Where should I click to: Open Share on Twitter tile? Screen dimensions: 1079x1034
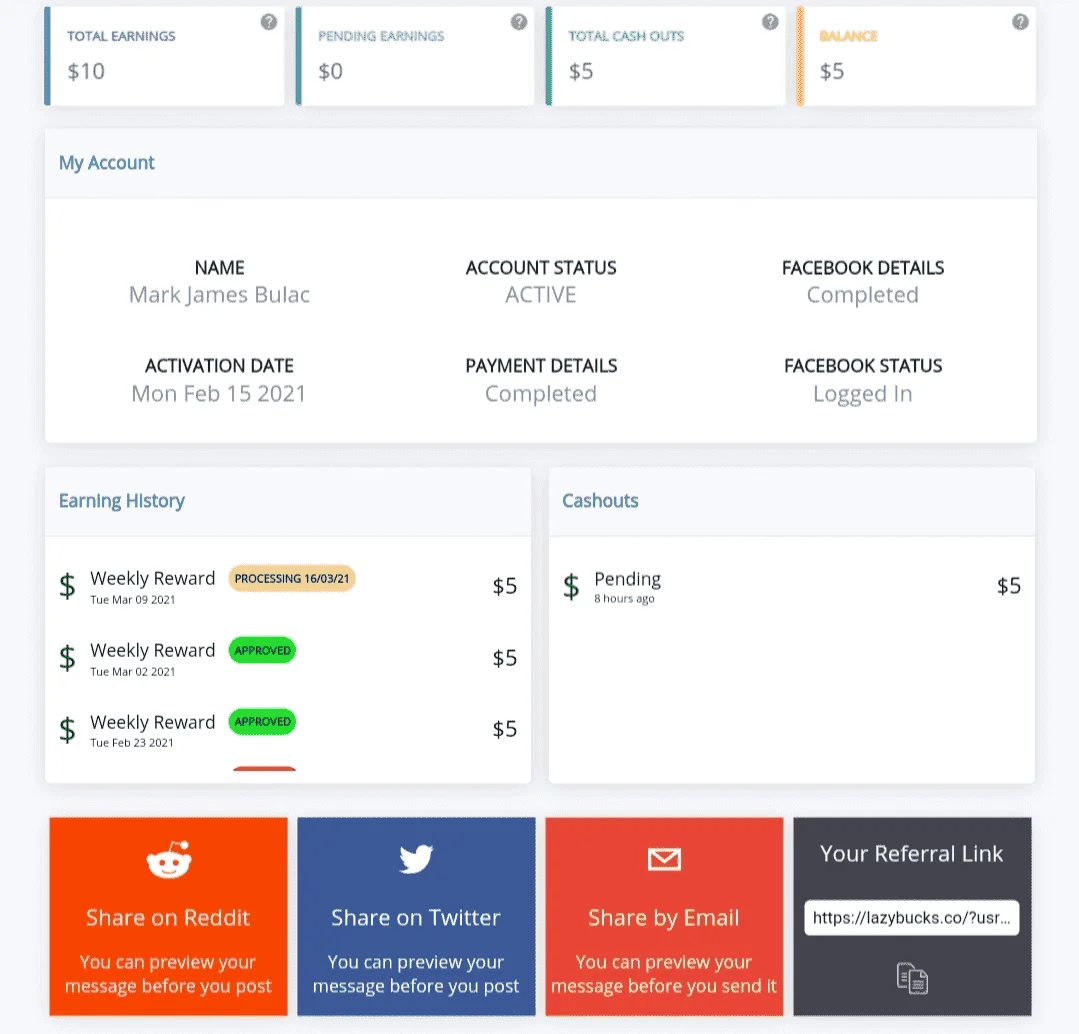tap(416, 916)
